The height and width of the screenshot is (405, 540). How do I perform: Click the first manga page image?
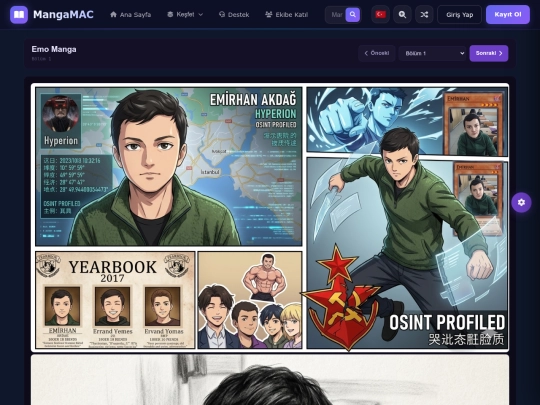pos(270,218)
